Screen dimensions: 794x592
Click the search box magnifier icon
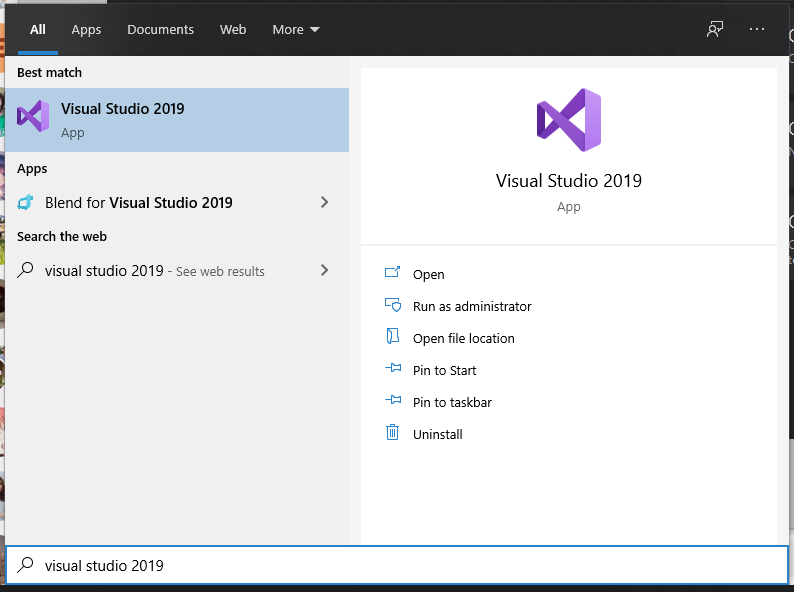point(25,565)
